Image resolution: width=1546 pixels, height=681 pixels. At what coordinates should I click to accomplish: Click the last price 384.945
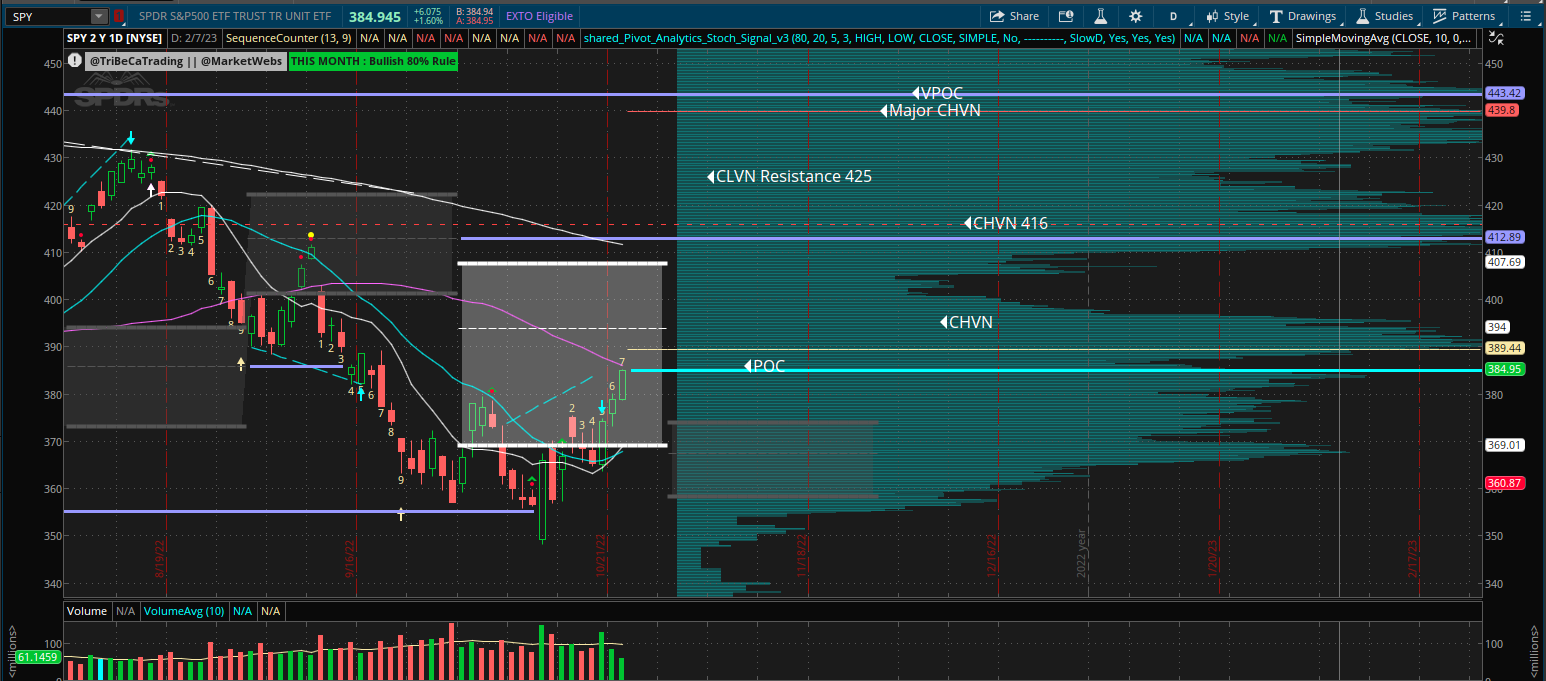[x=376, y=16]
